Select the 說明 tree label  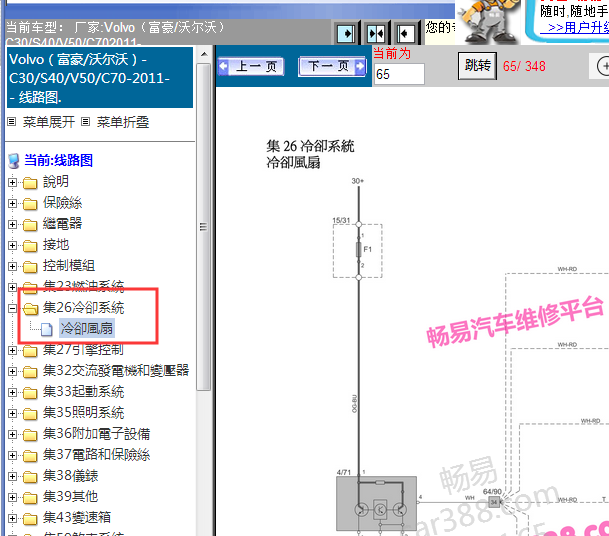pyautogui.click(x=56, y=181)
